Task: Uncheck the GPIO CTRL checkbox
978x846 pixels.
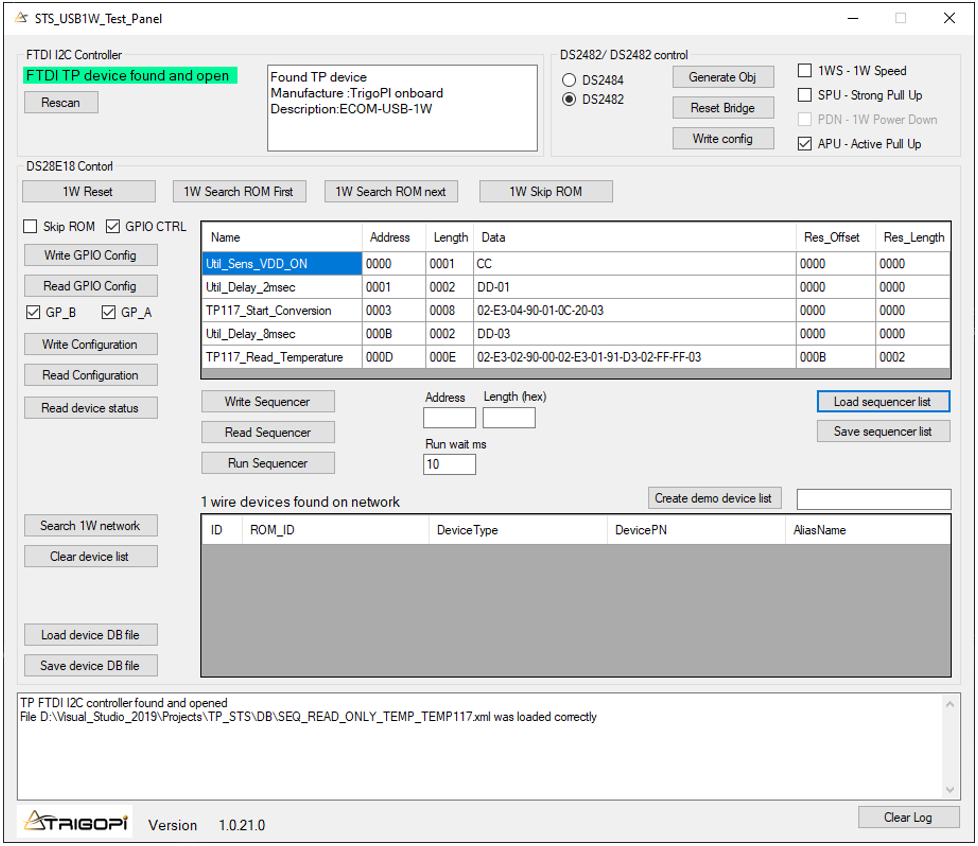Action: (113, 227)
